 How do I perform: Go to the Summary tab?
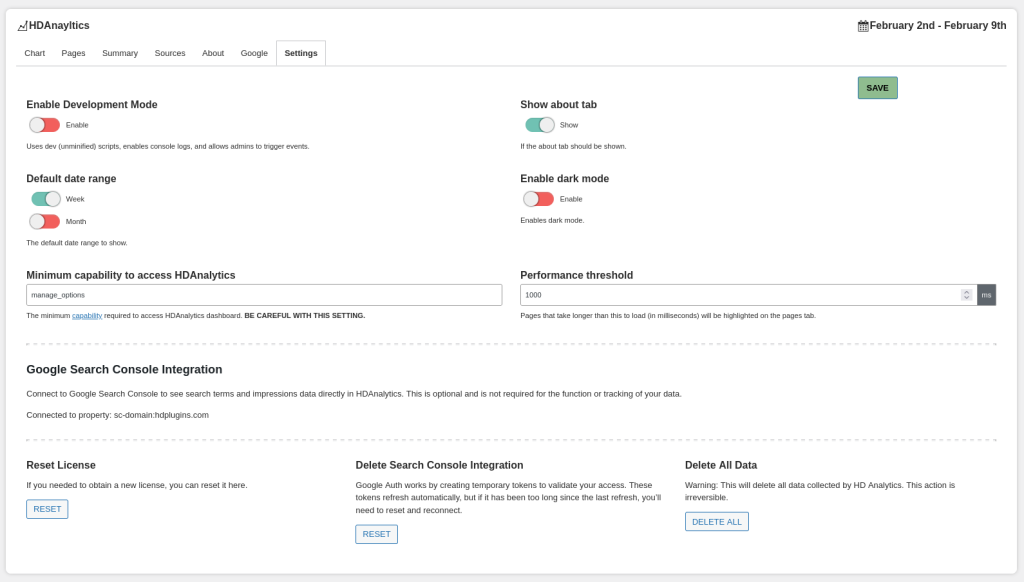[x=120, y=53]
